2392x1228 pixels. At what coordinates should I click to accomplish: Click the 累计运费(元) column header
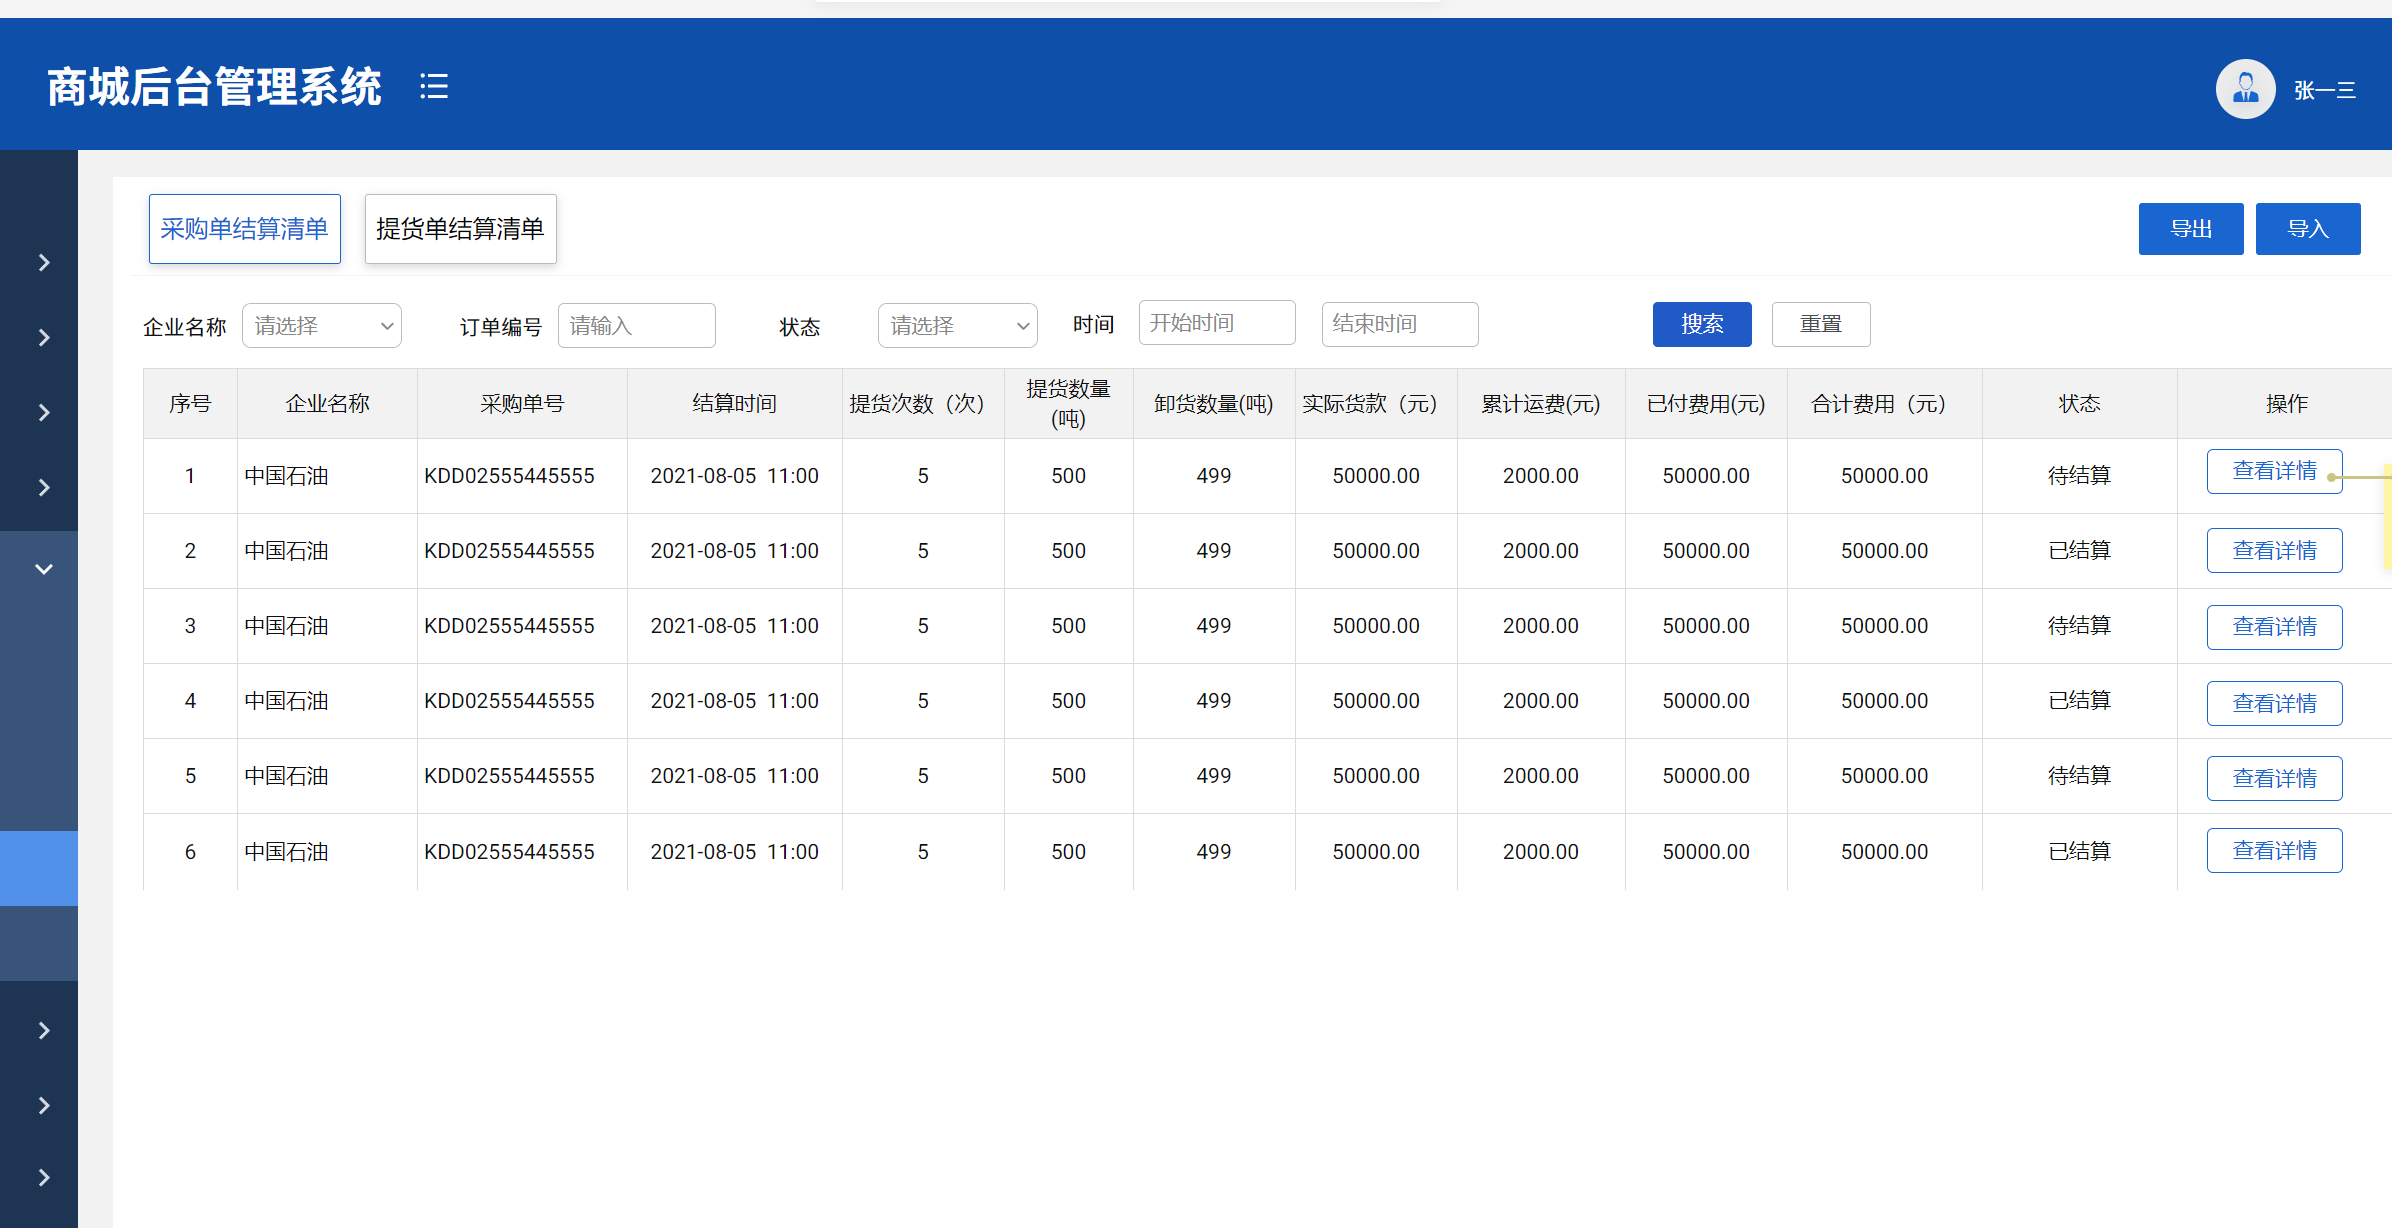point(1541,403)
